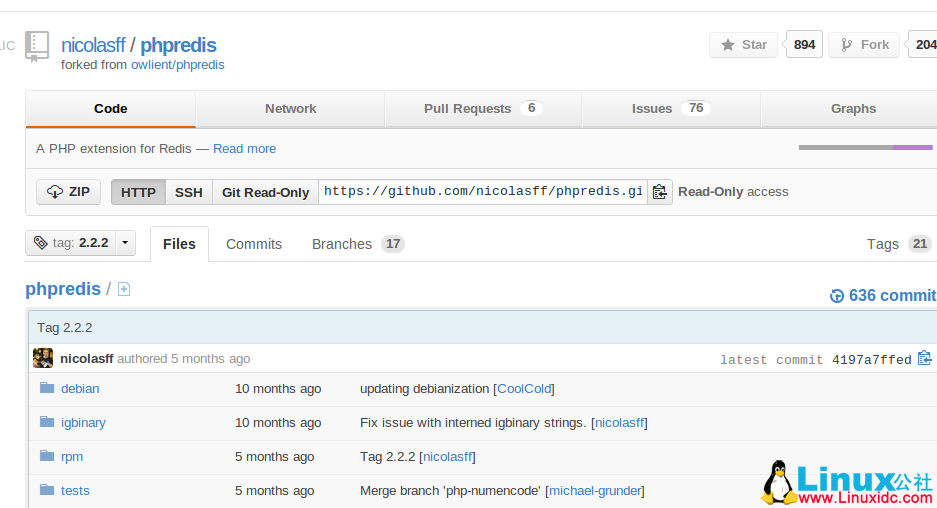This screenshot has height=508, width=937.
Task: Copy clone URL with clipboard icon
Action: (x=659, y=192)
